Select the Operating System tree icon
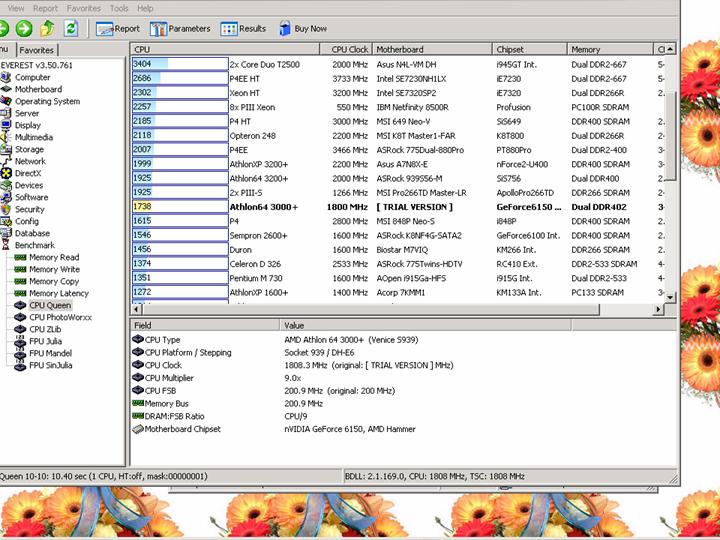720x540 pixels. point(6,101)
